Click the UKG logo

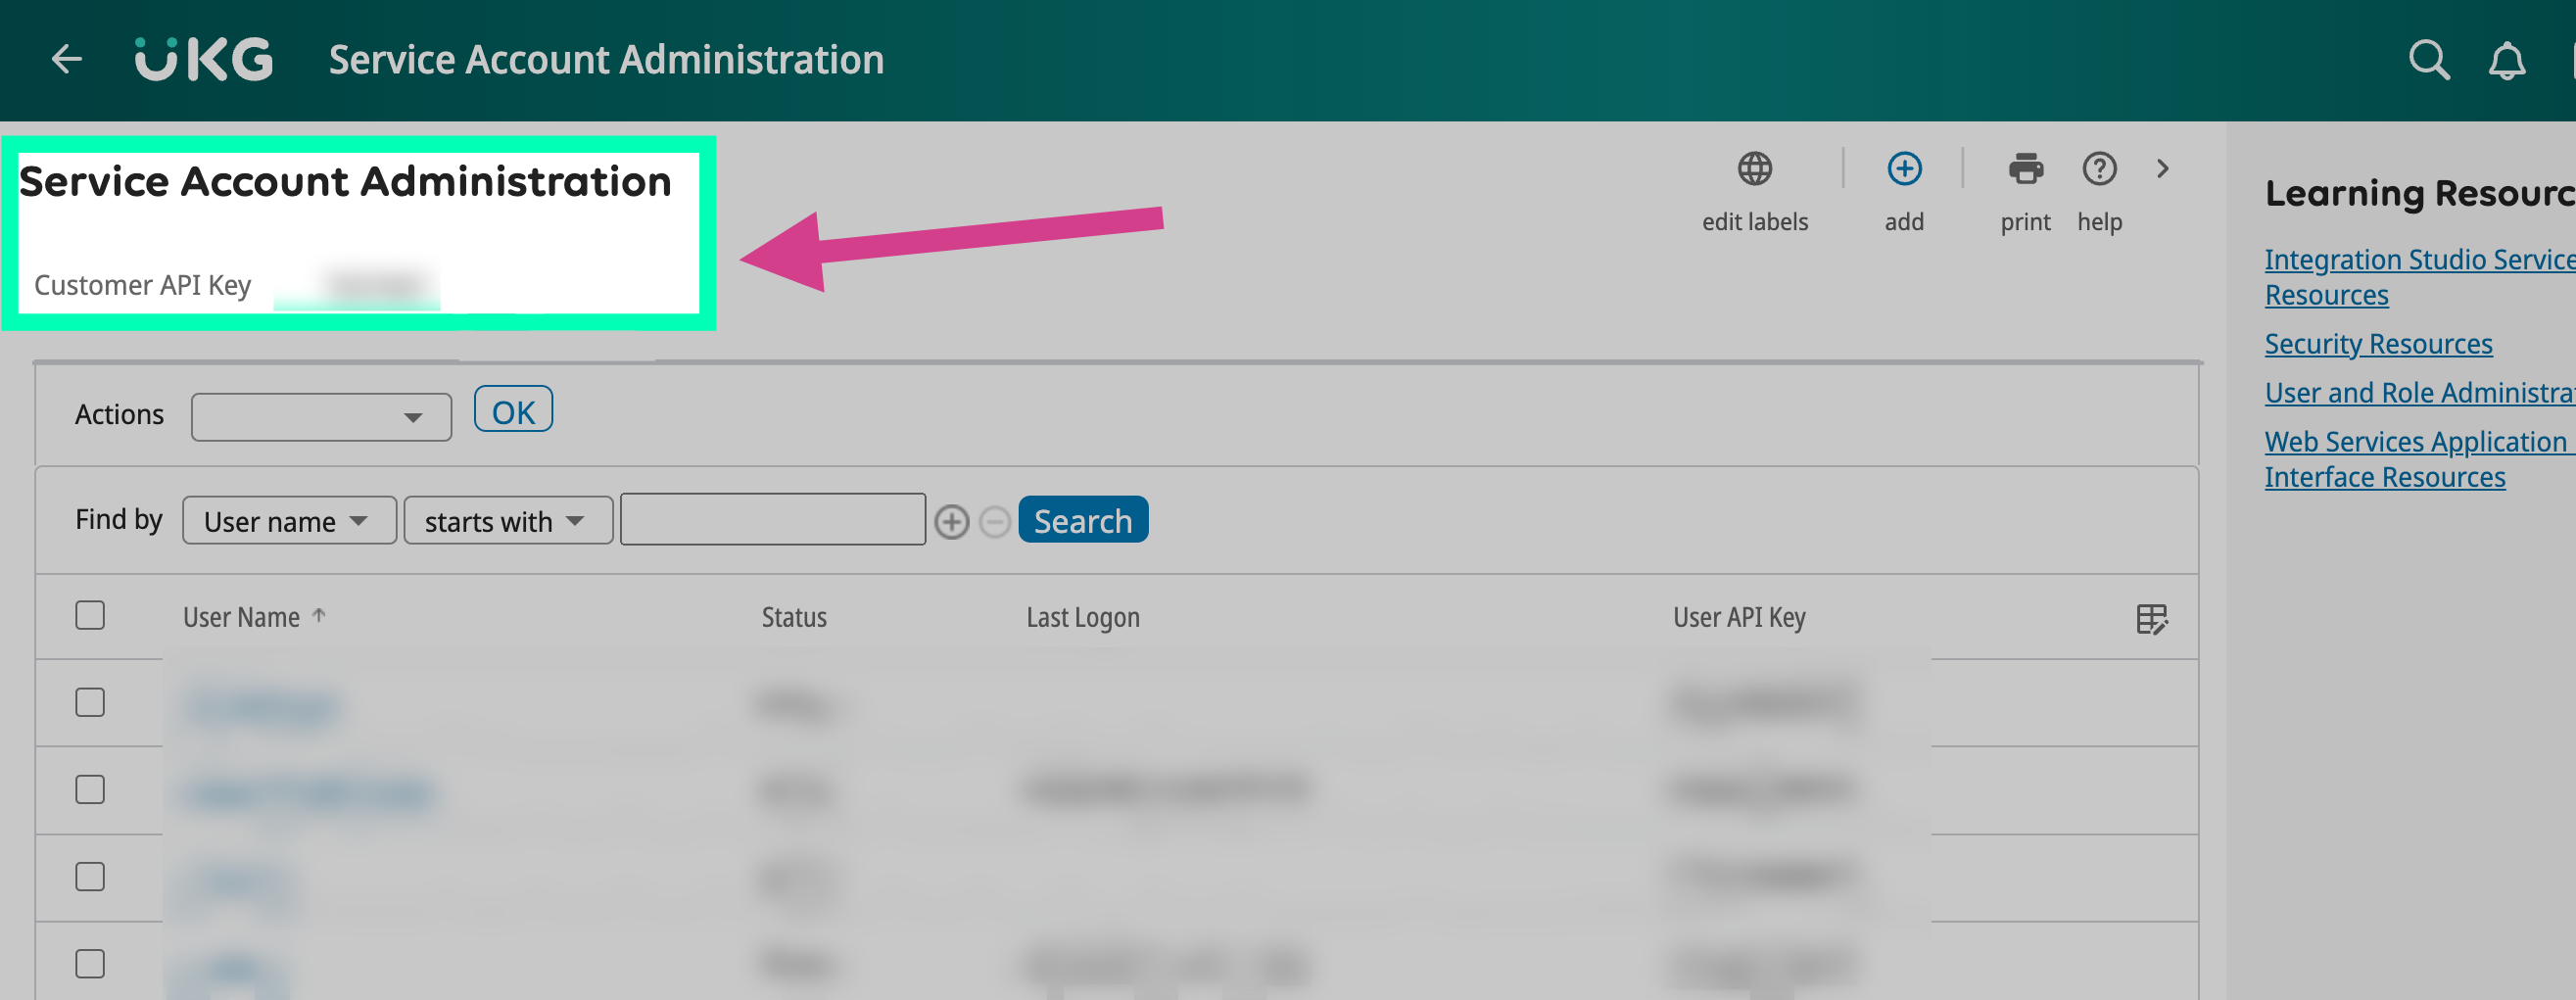(x=204, y=59)
